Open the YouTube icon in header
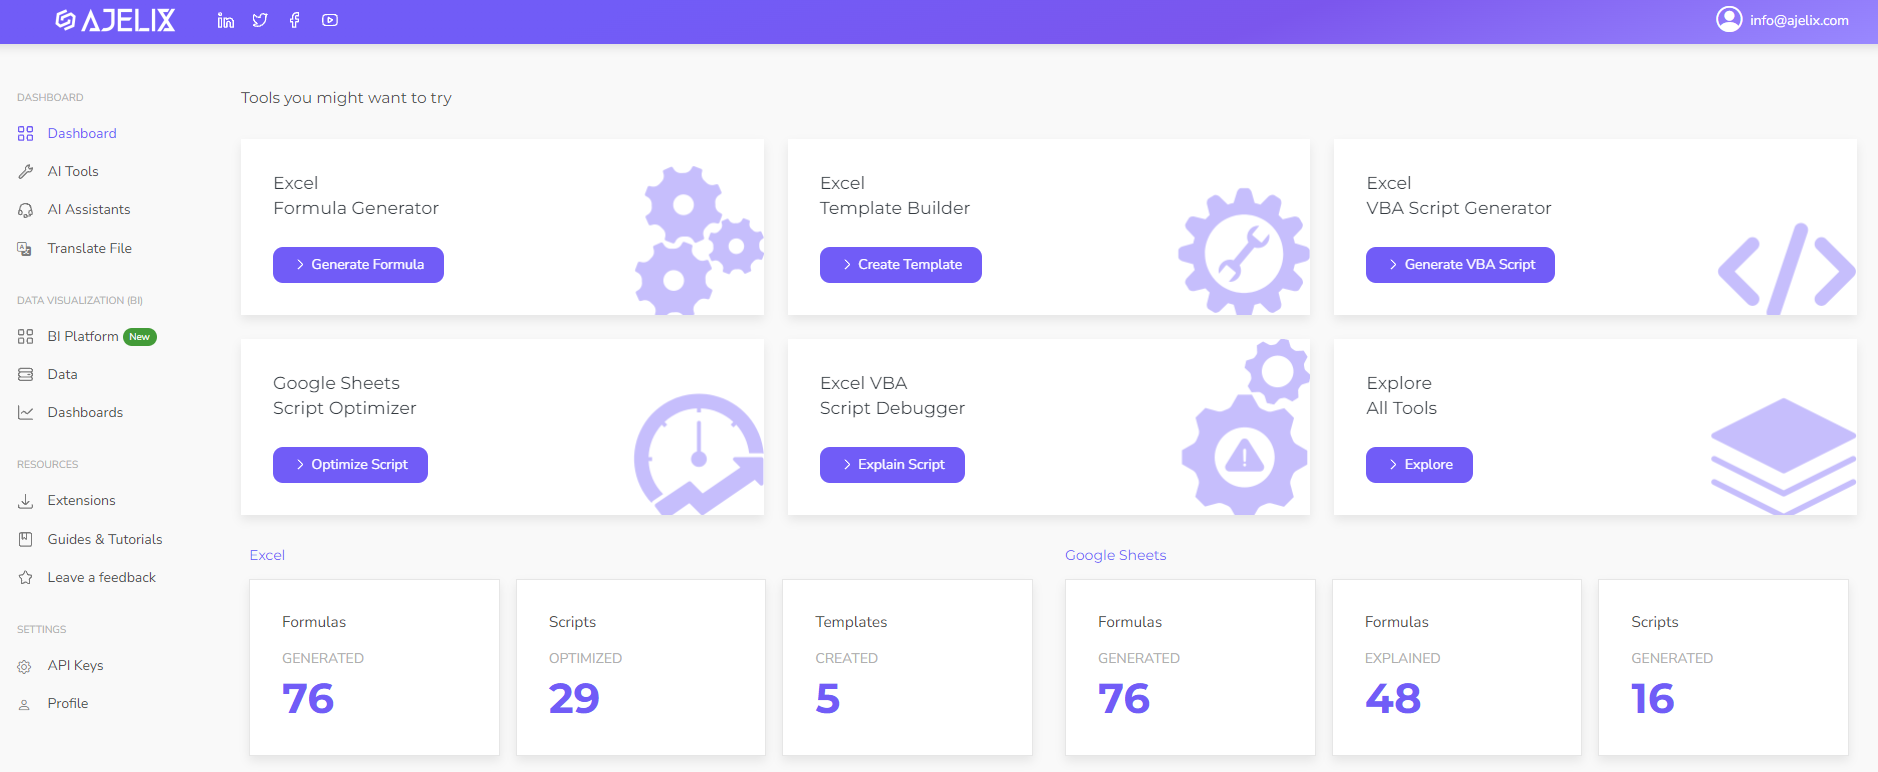The height and width of the screenshot is (772, 1878). [330, 20]
